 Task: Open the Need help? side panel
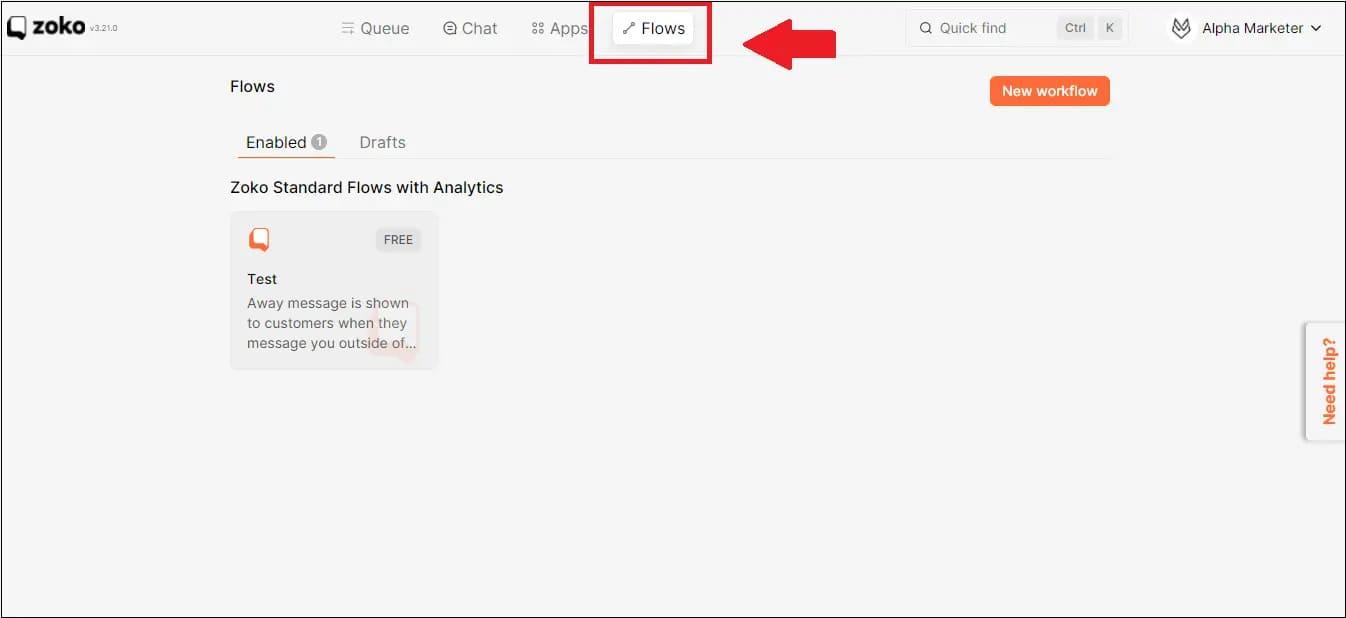(1328, 381)
